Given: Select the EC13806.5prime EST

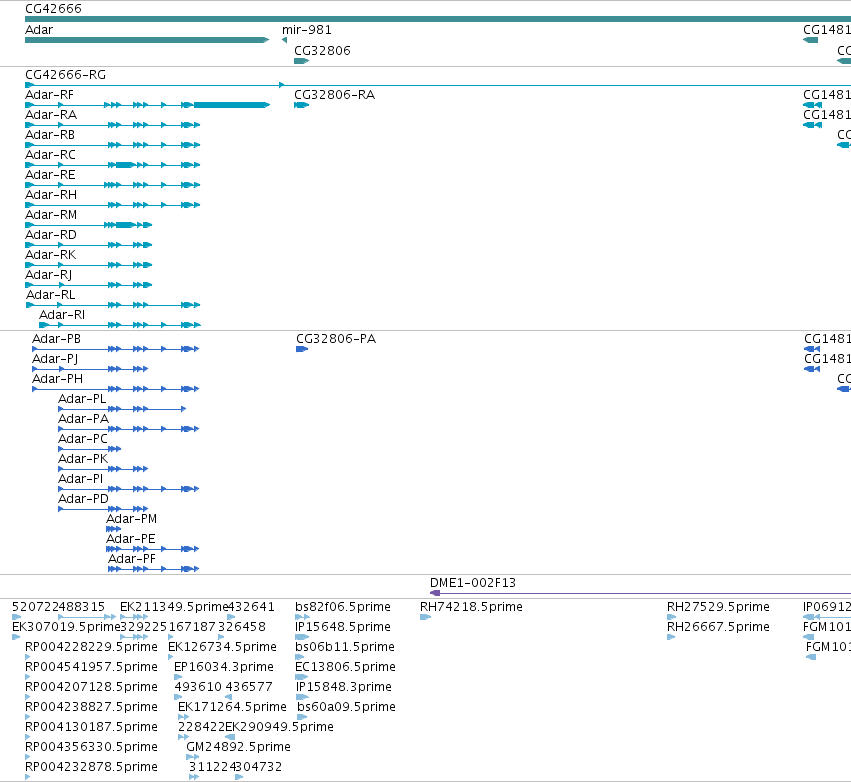Looking at the screenshot, I should tap(302, 677).
